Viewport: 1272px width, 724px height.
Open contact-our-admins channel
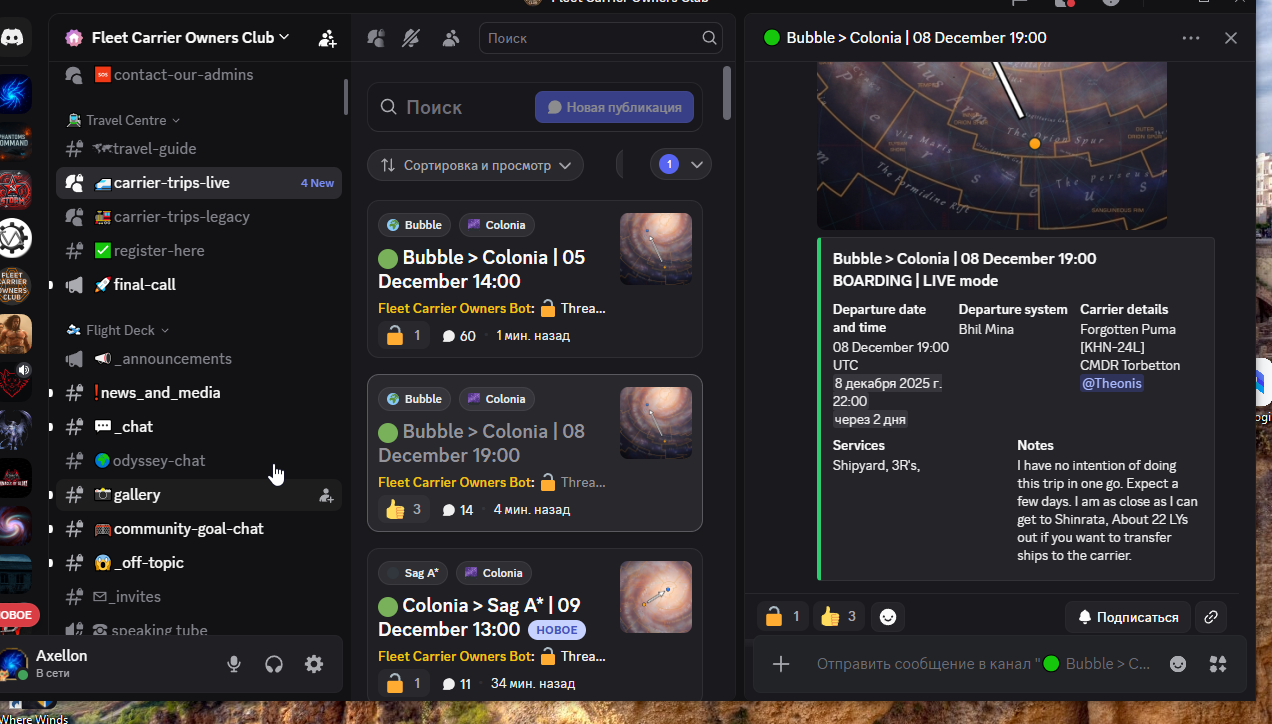pyautogui.click(x=199, y=75)
